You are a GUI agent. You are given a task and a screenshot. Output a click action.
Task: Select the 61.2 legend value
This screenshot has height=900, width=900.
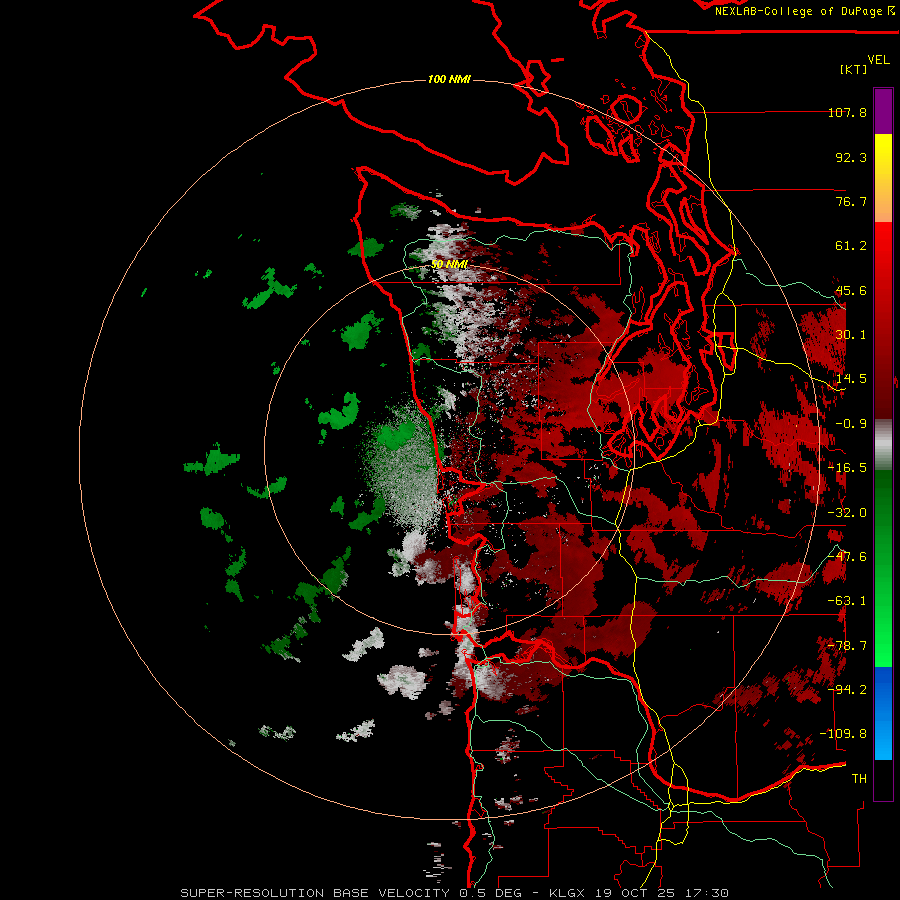coord(851,246)
